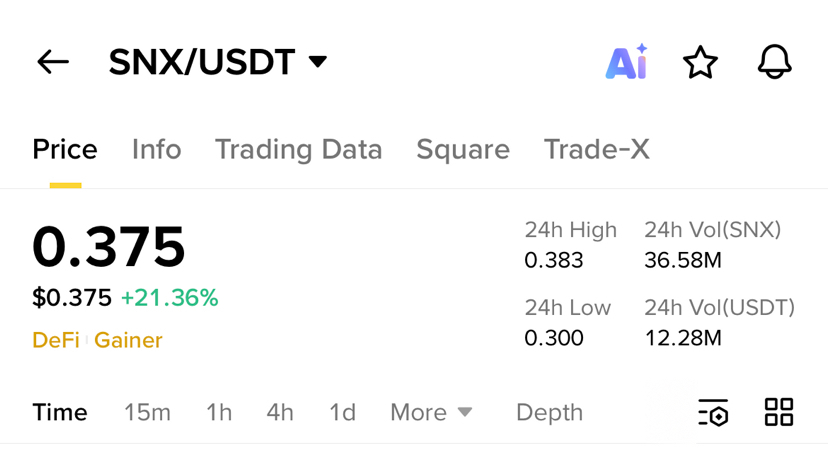Select the Price tab

(x=65, y=149)
